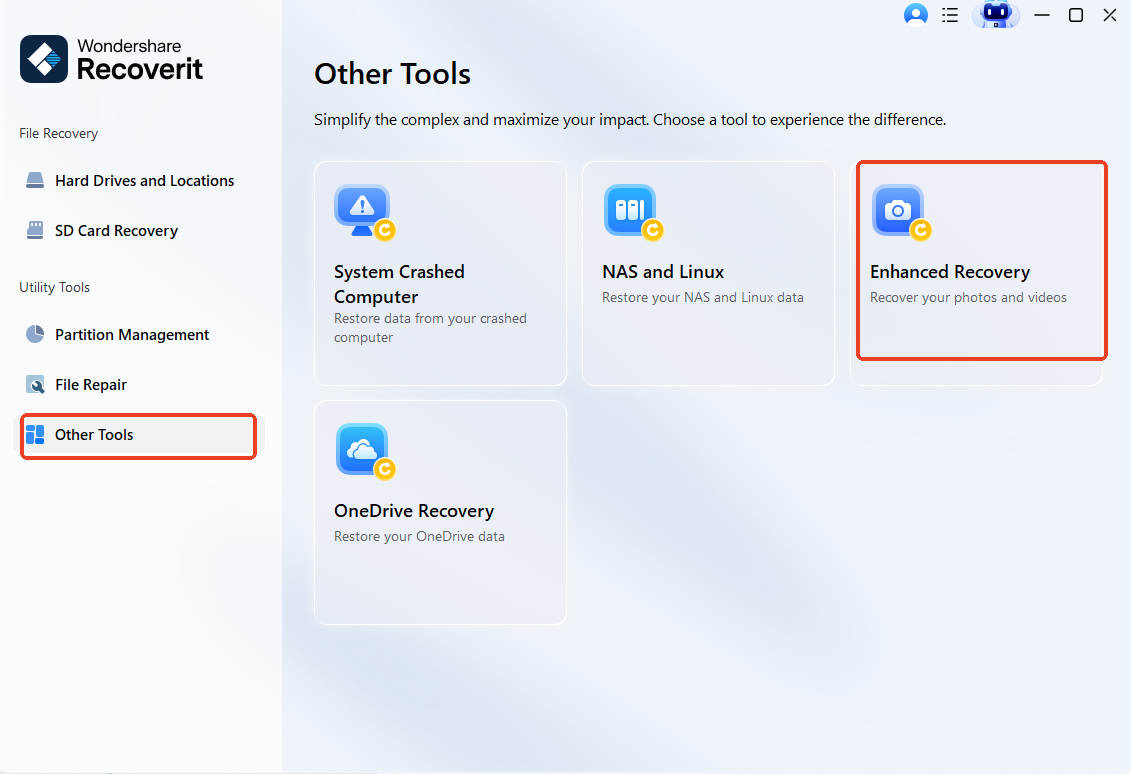This screenshot has width=1131, height=774.
Task: Open the Enhanced Recovery title text
Action: tap(949, 272)
